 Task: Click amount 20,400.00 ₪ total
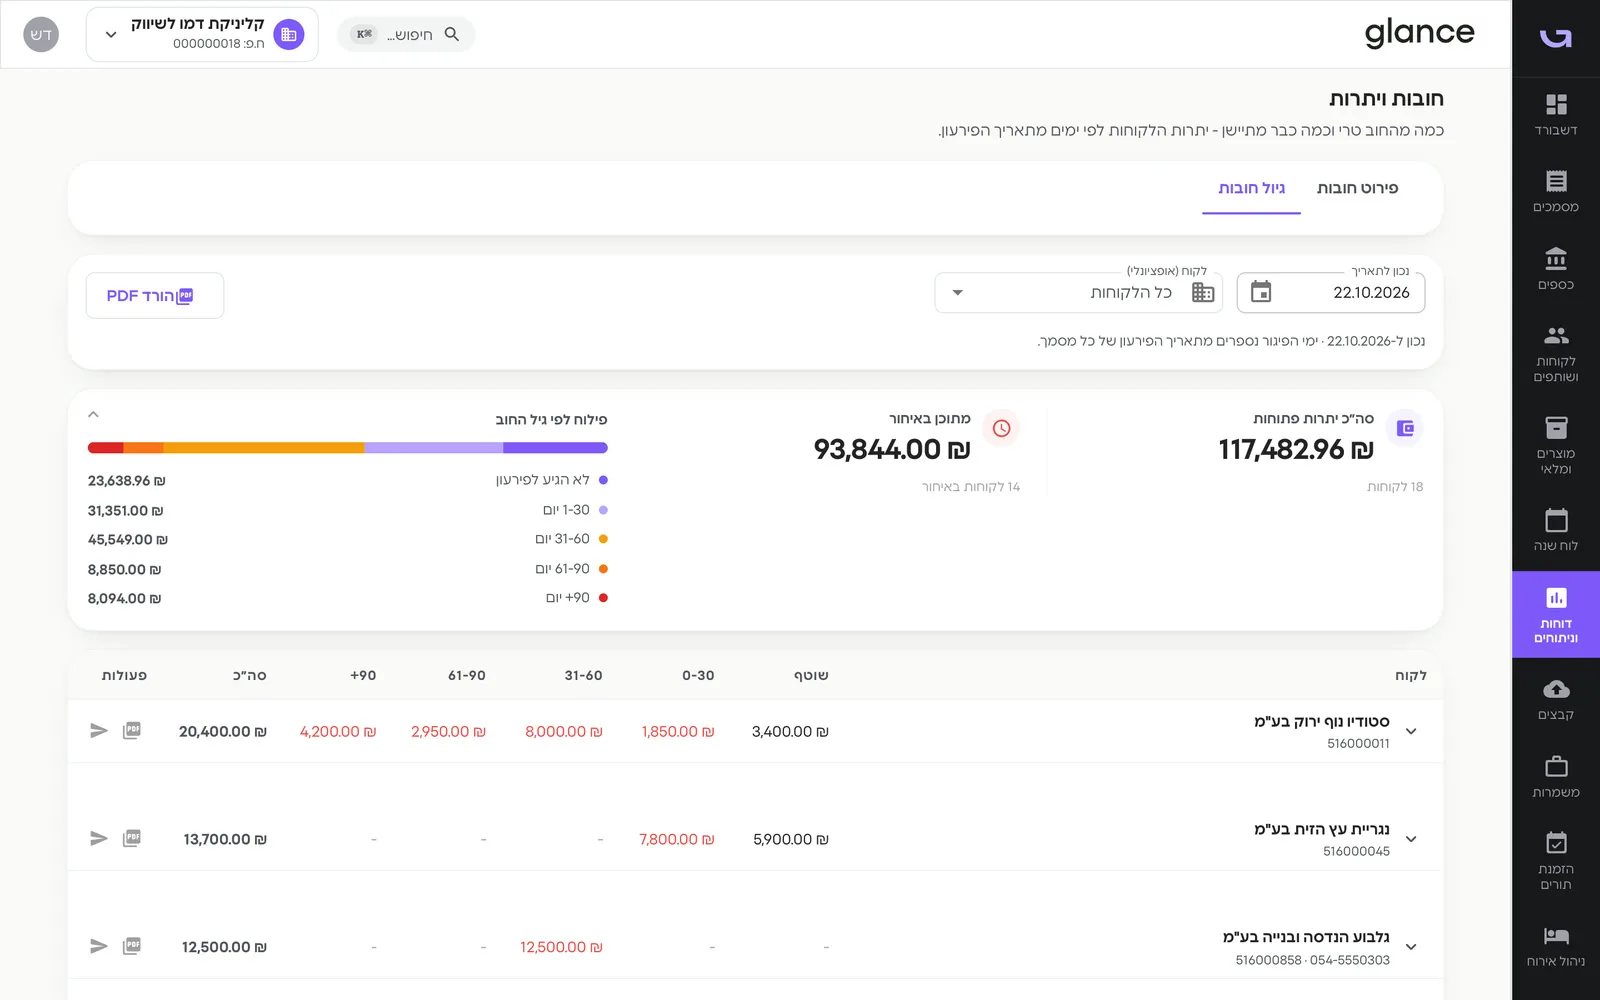[x=223, y=732]
